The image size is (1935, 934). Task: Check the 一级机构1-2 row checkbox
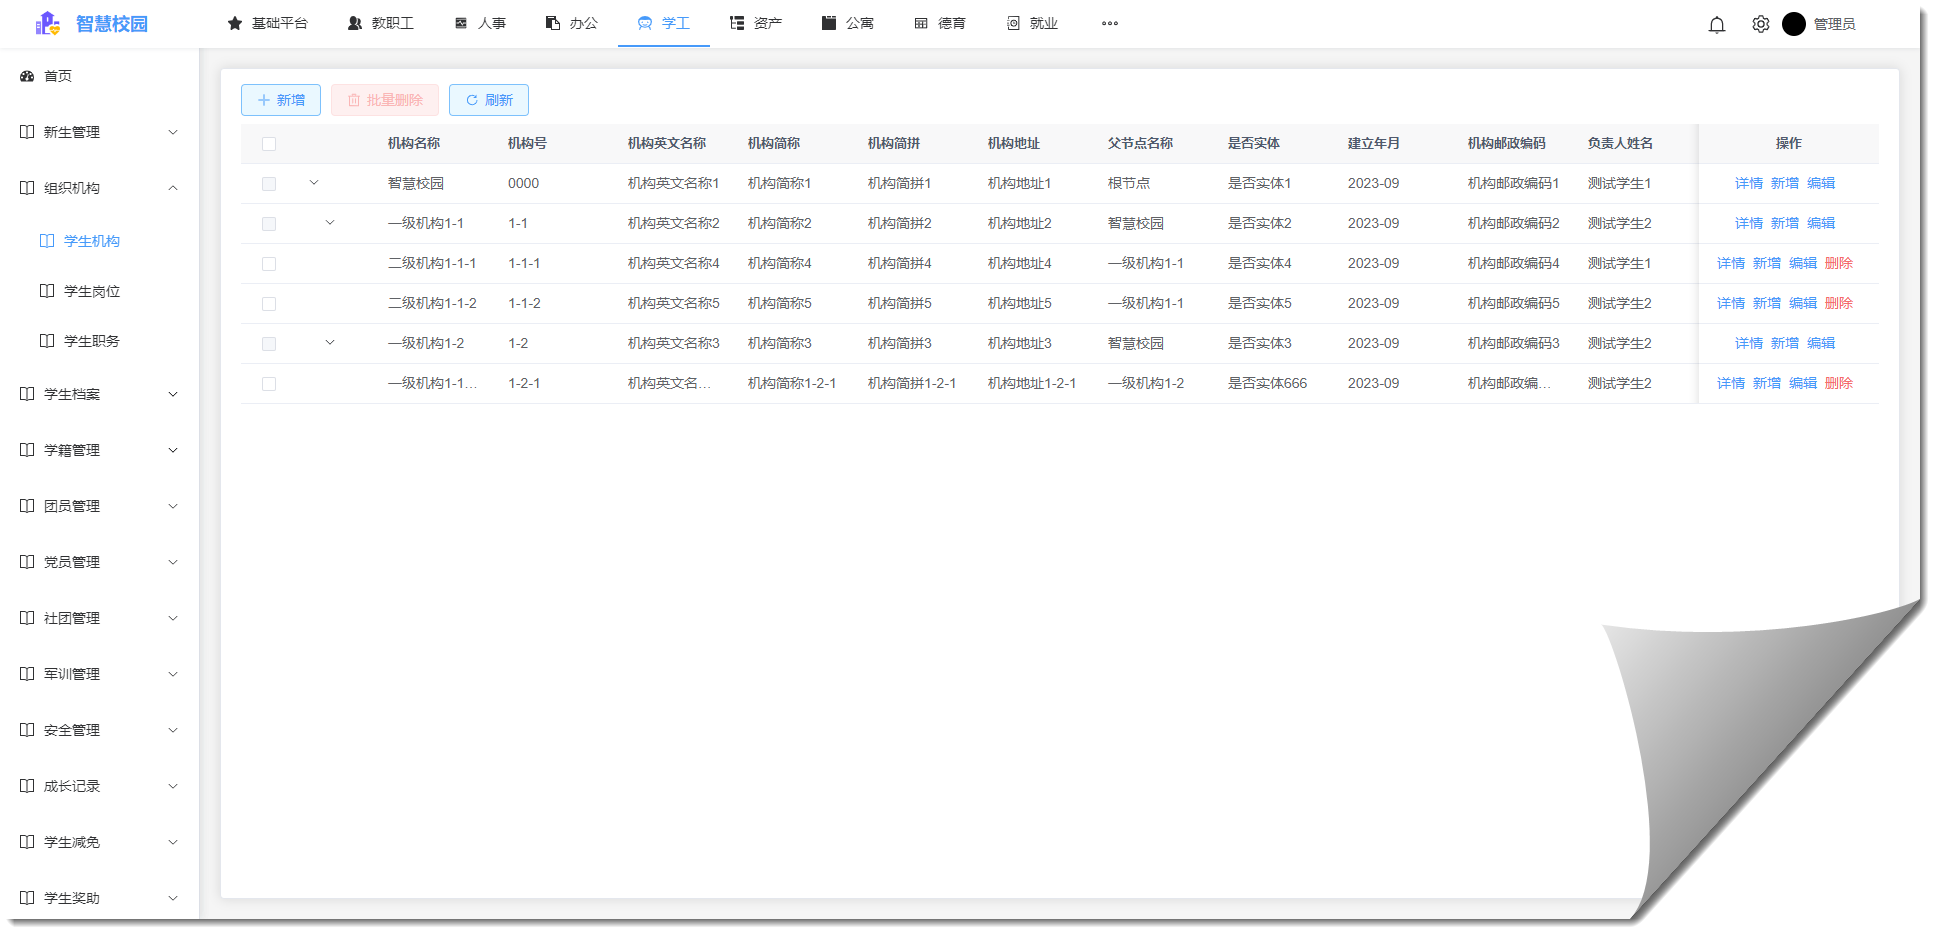click(268, 343)
